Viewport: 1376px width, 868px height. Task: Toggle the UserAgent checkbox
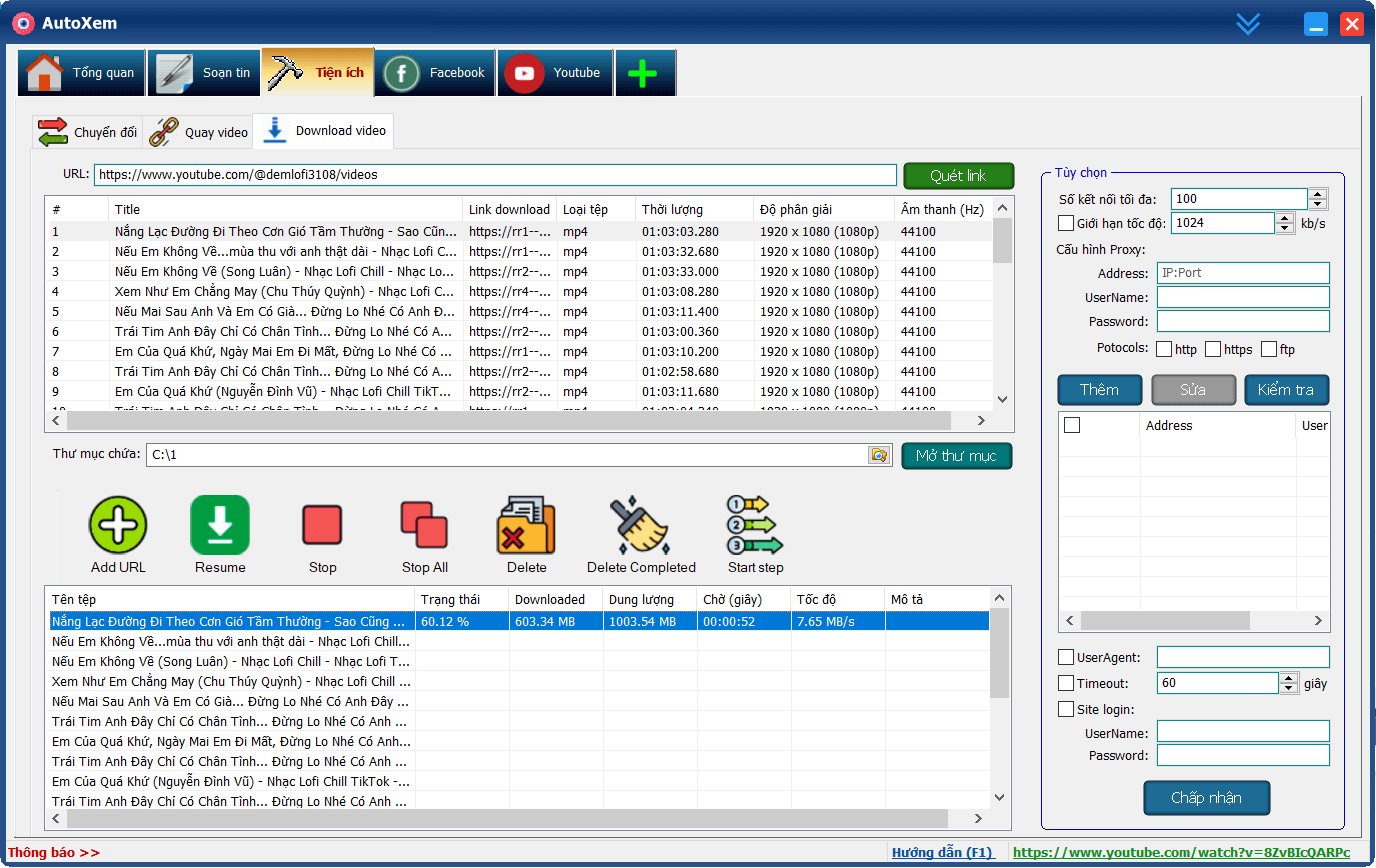1066,657
